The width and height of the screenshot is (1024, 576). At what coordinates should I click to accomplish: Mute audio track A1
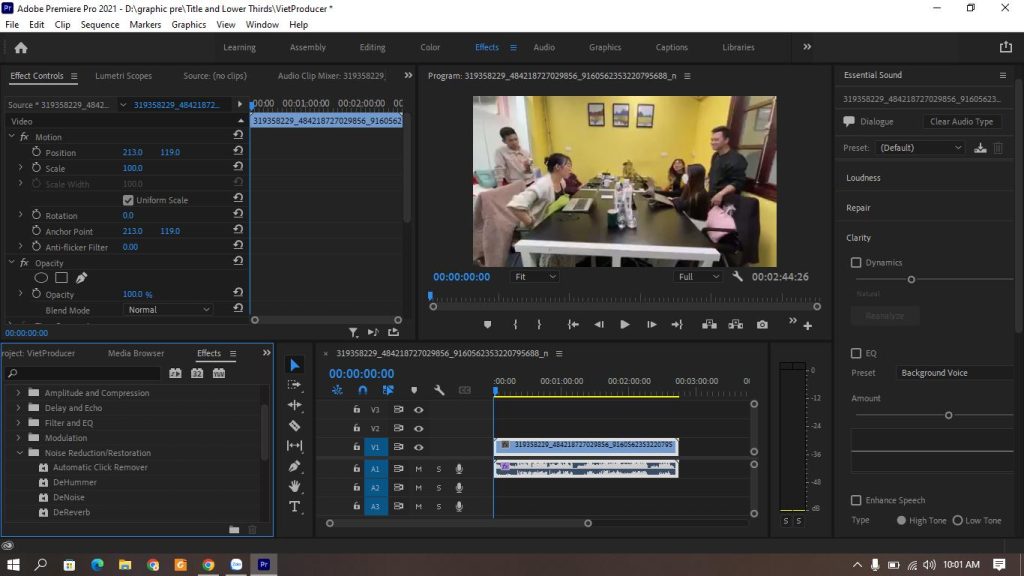click(418, 468)
